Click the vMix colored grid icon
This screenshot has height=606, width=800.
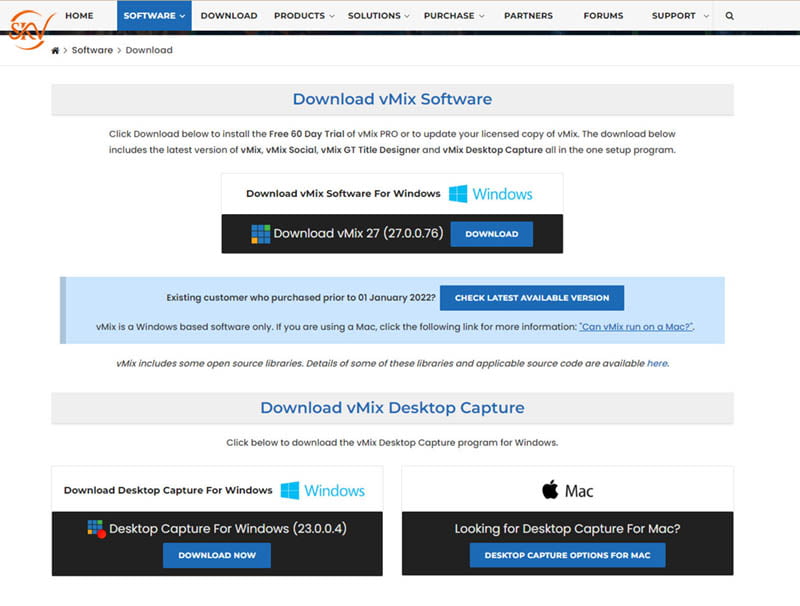point(260,234)
